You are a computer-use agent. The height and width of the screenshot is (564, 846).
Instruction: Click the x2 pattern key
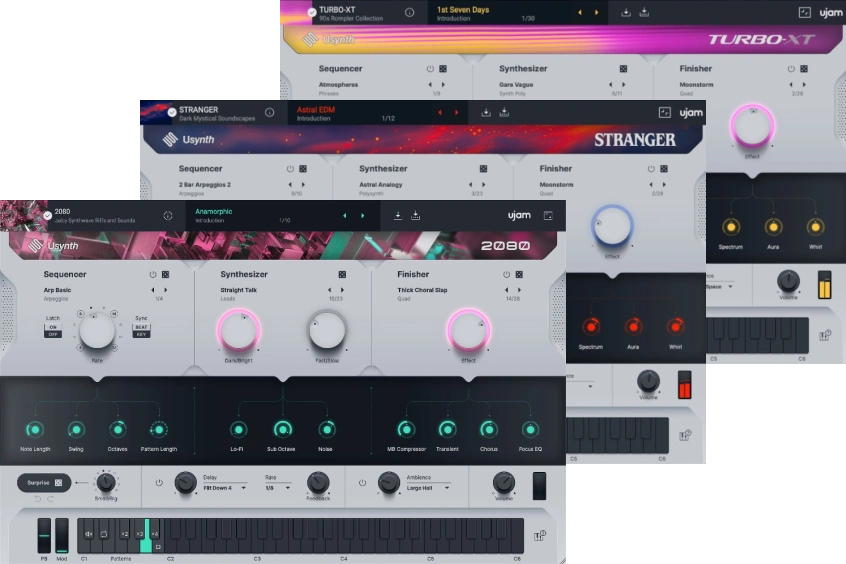click(x=125, y=534)
